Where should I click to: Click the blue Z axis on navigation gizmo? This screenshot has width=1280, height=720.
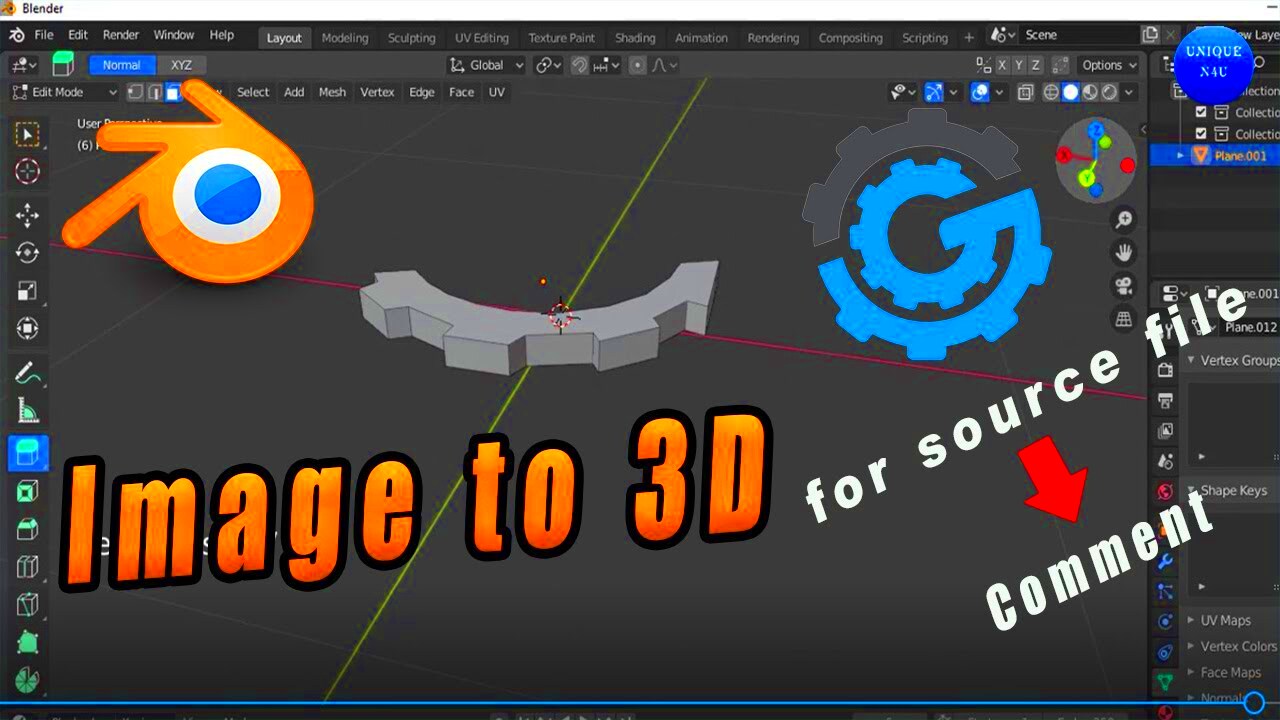tap(1096, 130)
